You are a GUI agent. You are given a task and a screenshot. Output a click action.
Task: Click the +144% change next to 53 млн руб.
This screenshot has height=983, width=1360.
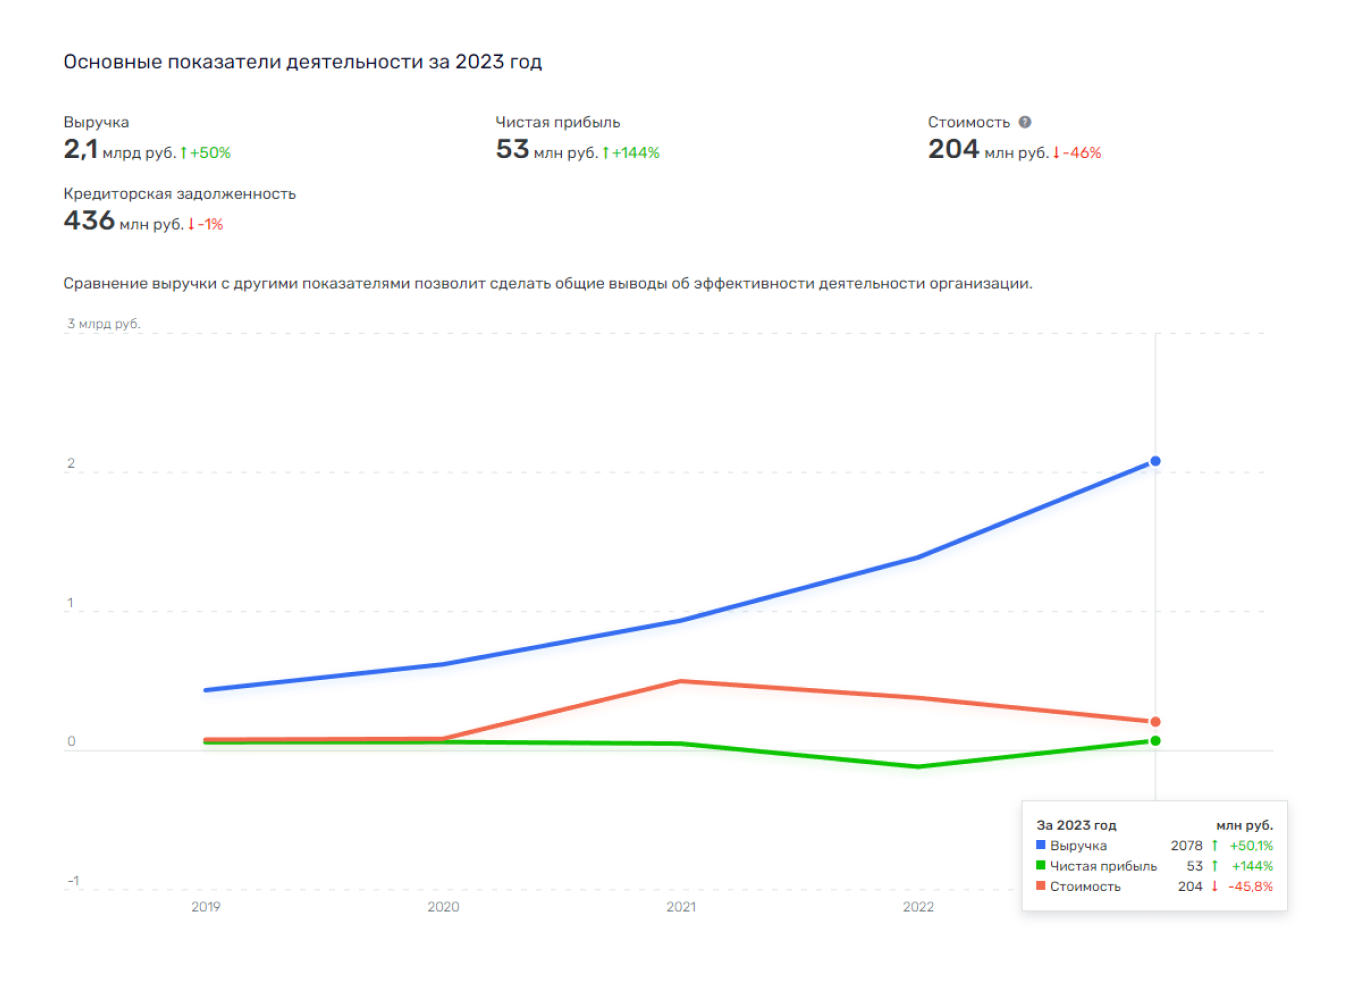click(631, 153)
